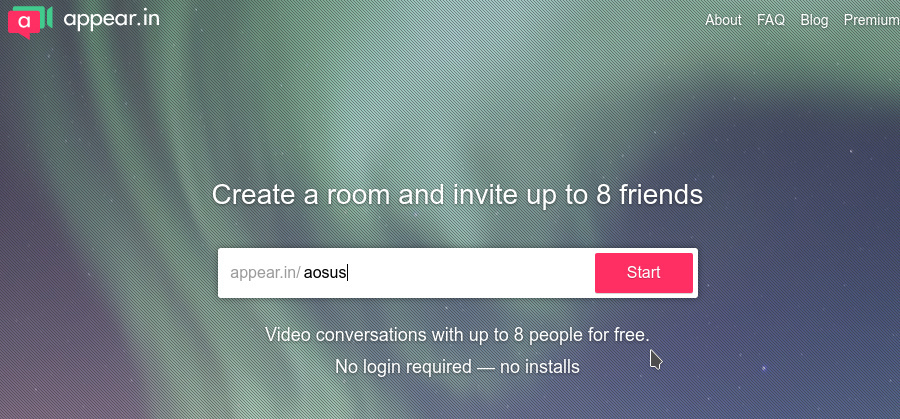Go to the FAQ page
Image resolution: width=900 pixels, height=419 pixels.
tap(771, 20)
